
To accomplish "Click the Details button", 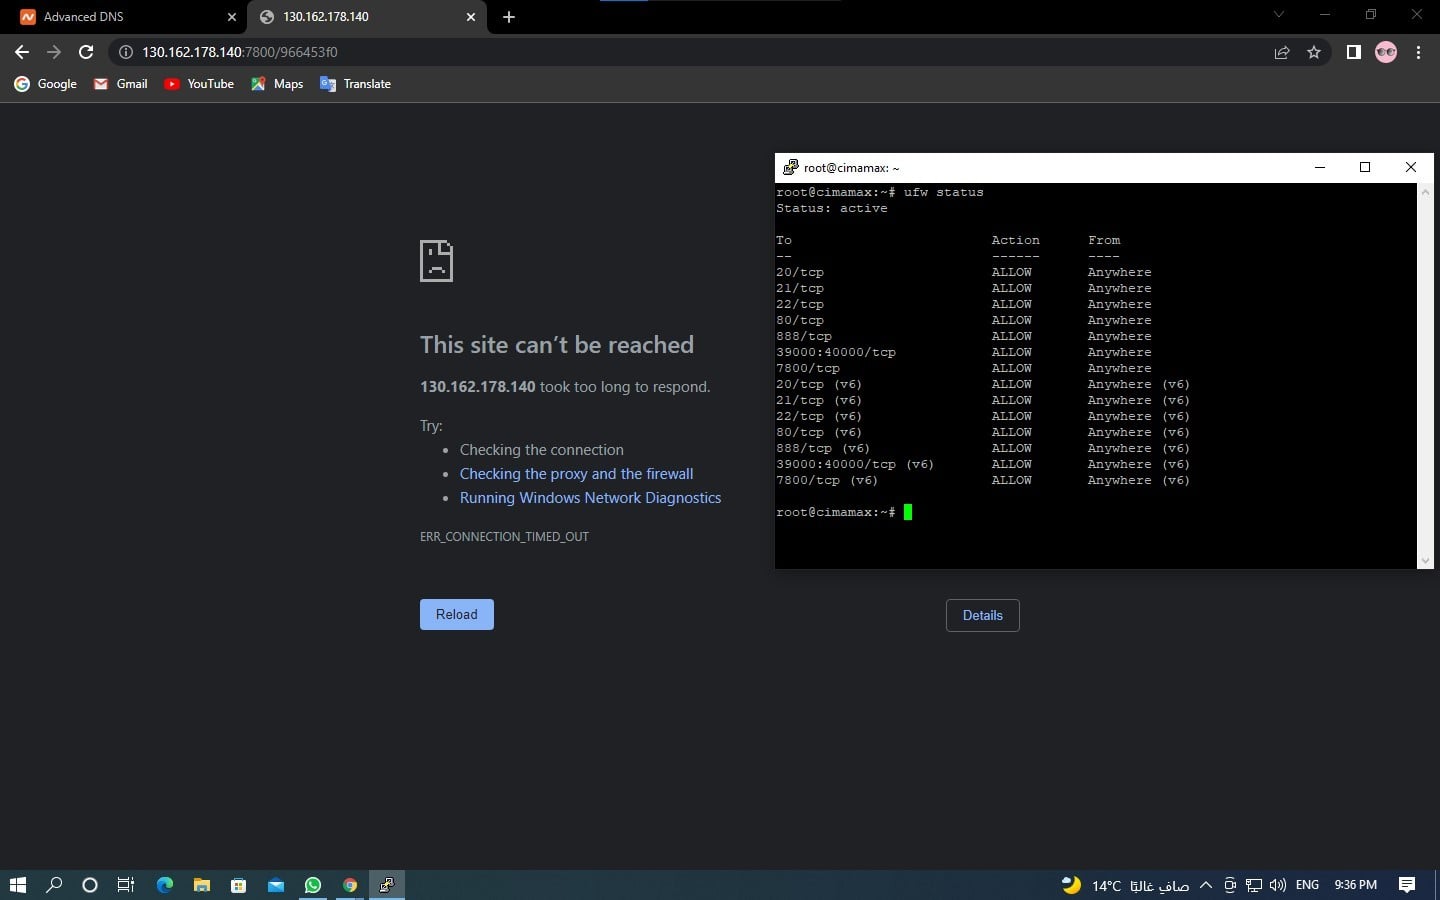I will point(982,615).
